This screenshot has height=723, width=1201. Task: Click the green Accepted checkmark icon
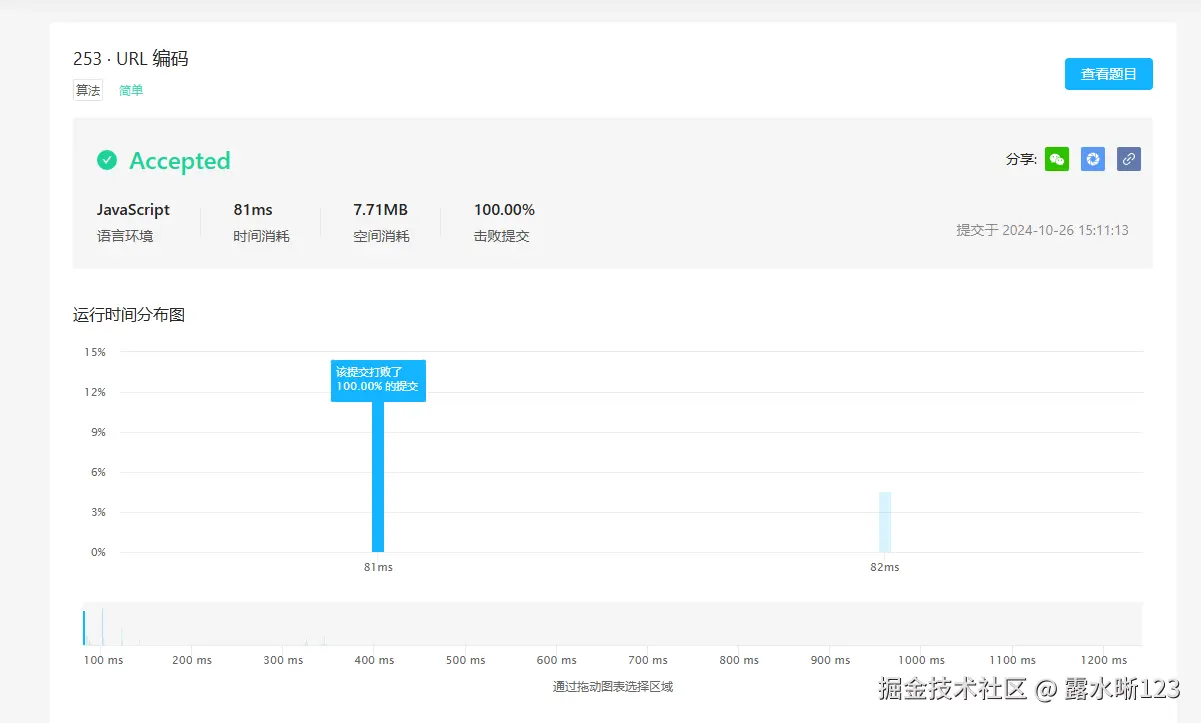click(107, 160)
